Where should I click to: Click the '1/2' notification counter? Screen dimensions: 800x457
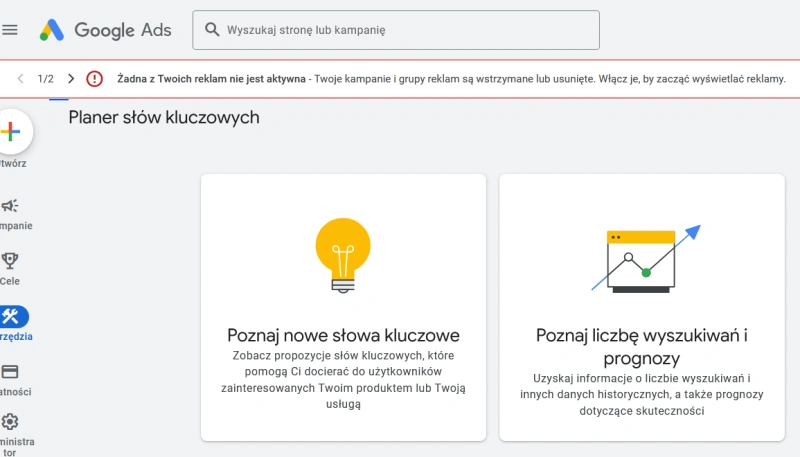[x=45, y=79]
